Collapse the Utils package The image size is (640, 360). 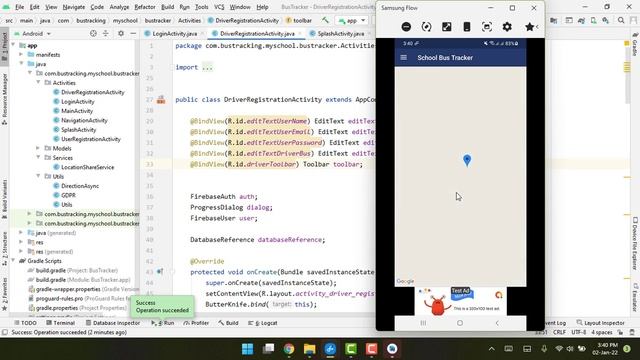pos(38,176)
